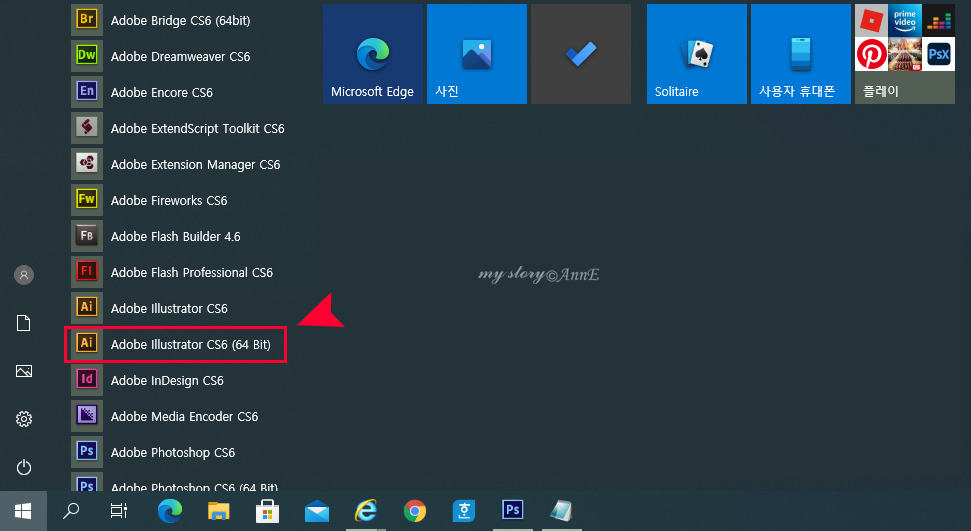Open Microsoft Store from the taskbar
Screen dimensions: 971x531
click(268, 512)
